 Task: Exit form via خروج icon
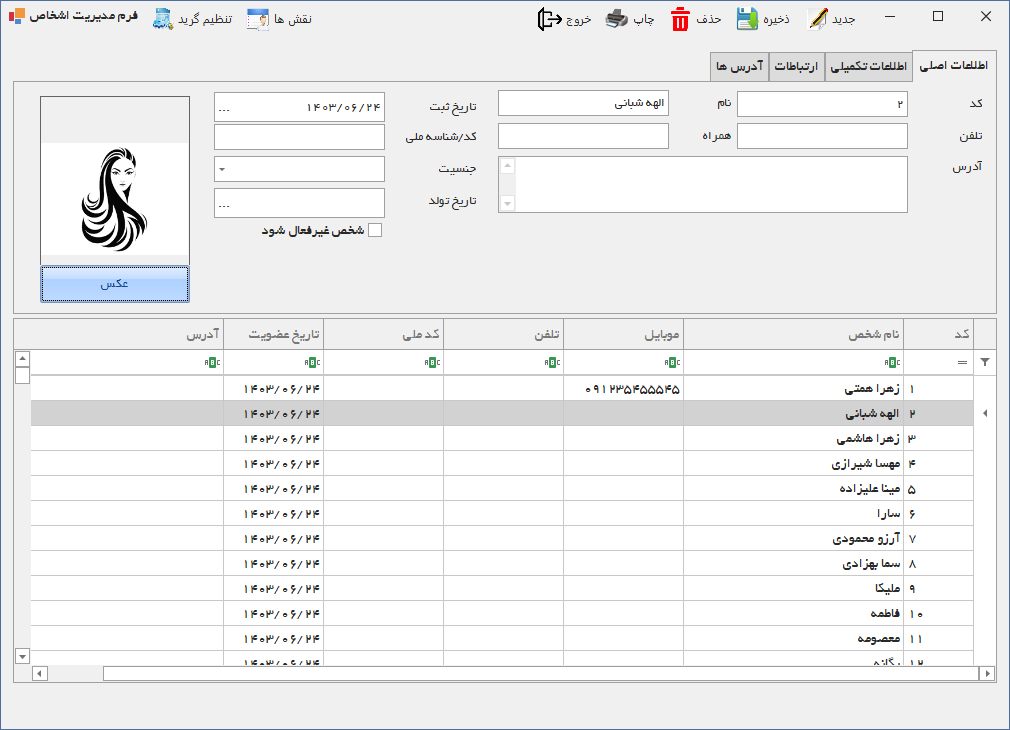pos(549,19)
